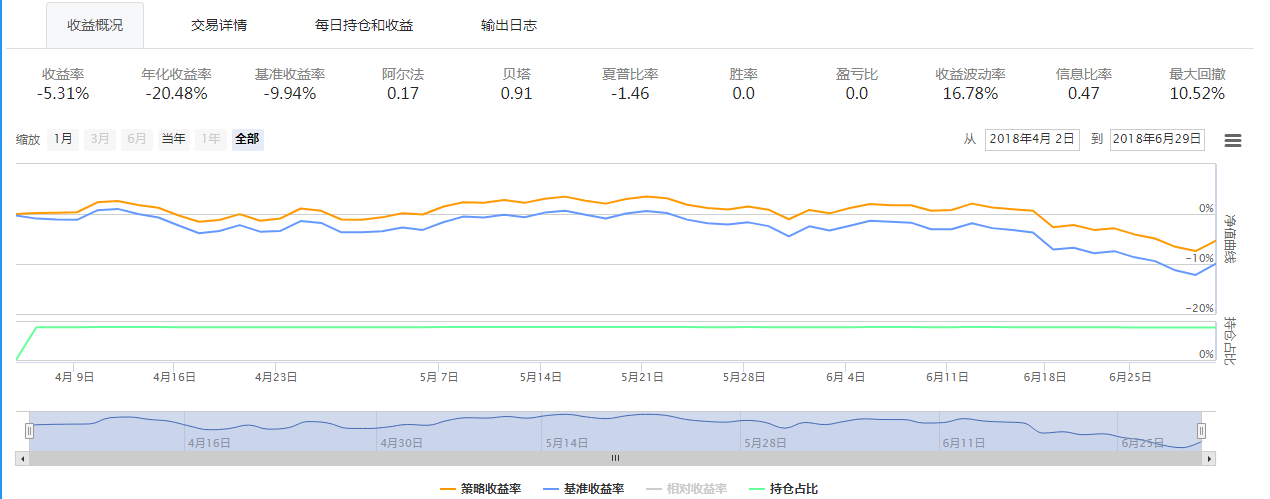Click the navigator horizontal scrollbar thumb
Image resolution: width=1270 pixels, height=499 pixels.
[x=616, y=458]
